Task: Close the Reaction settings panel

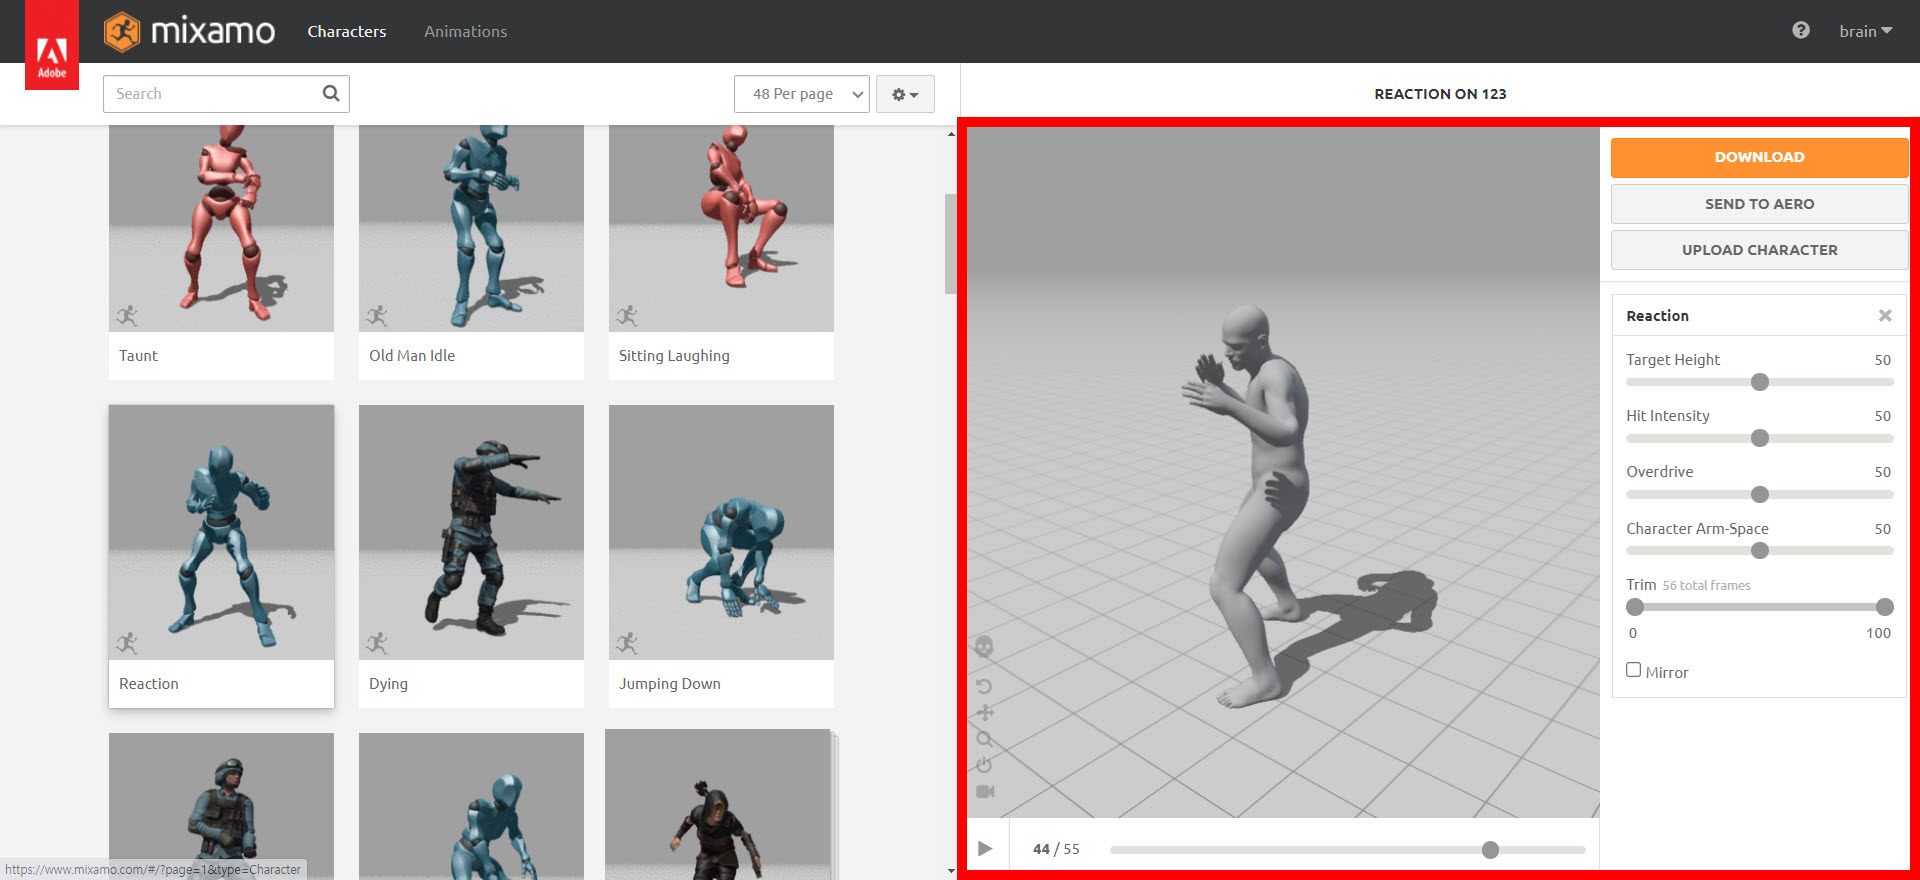Action: pos(1885,316)
